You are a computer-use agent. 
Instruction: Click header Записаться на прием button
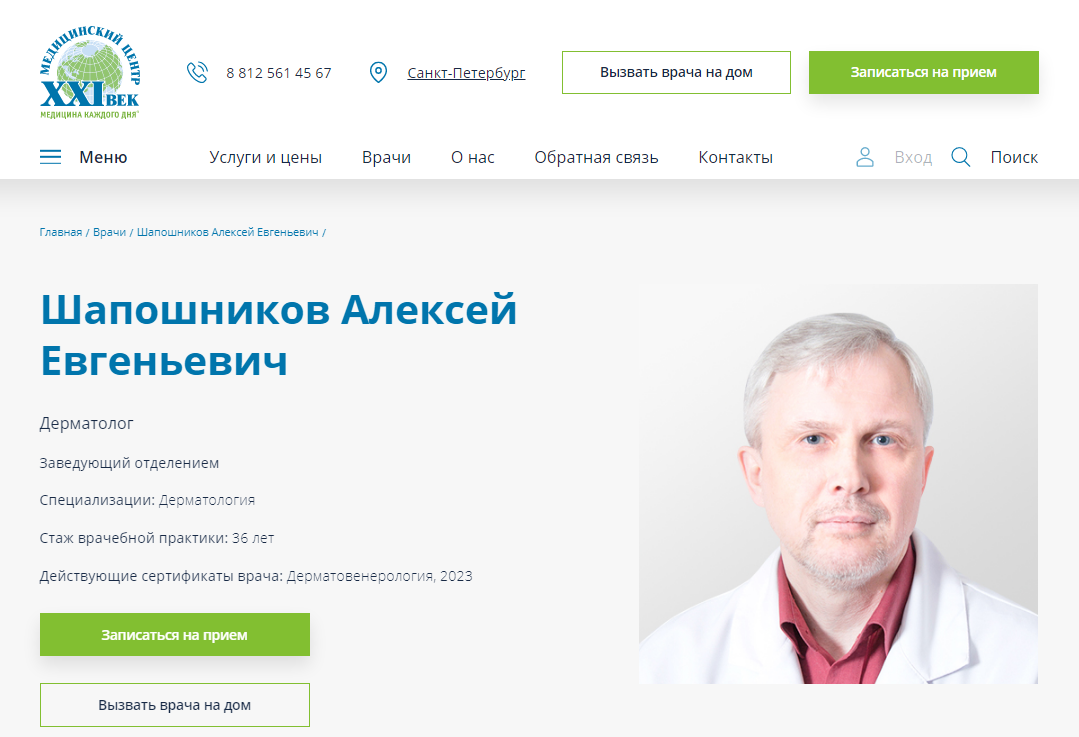click(x=923, y=72)
